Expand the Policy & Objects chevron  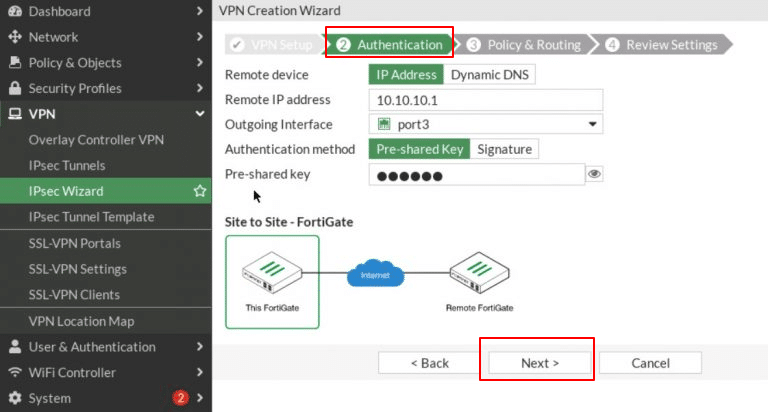coord(199,62)
